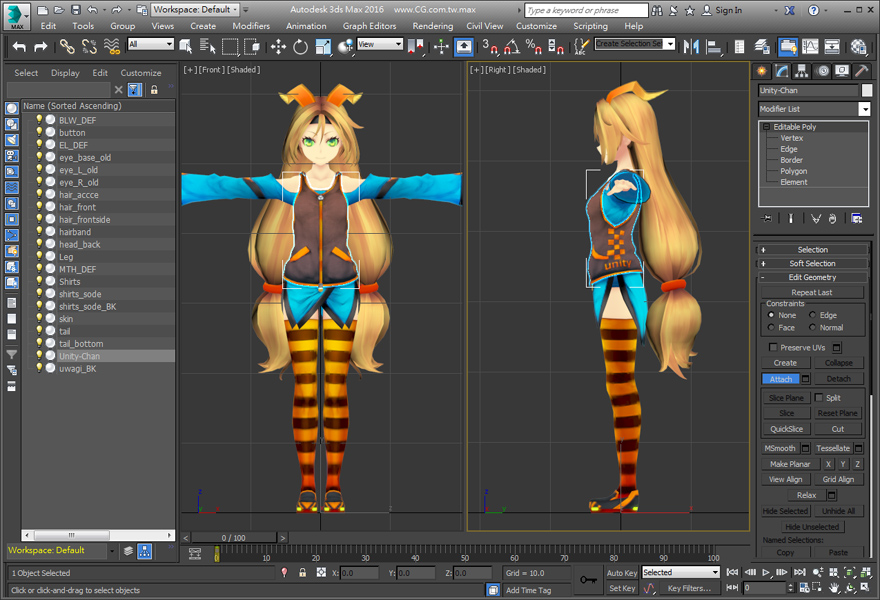The width and height of the screenshot is (880, 600).
Task: Open the Workspace: Default dropdown
Action: coord(195,10)
